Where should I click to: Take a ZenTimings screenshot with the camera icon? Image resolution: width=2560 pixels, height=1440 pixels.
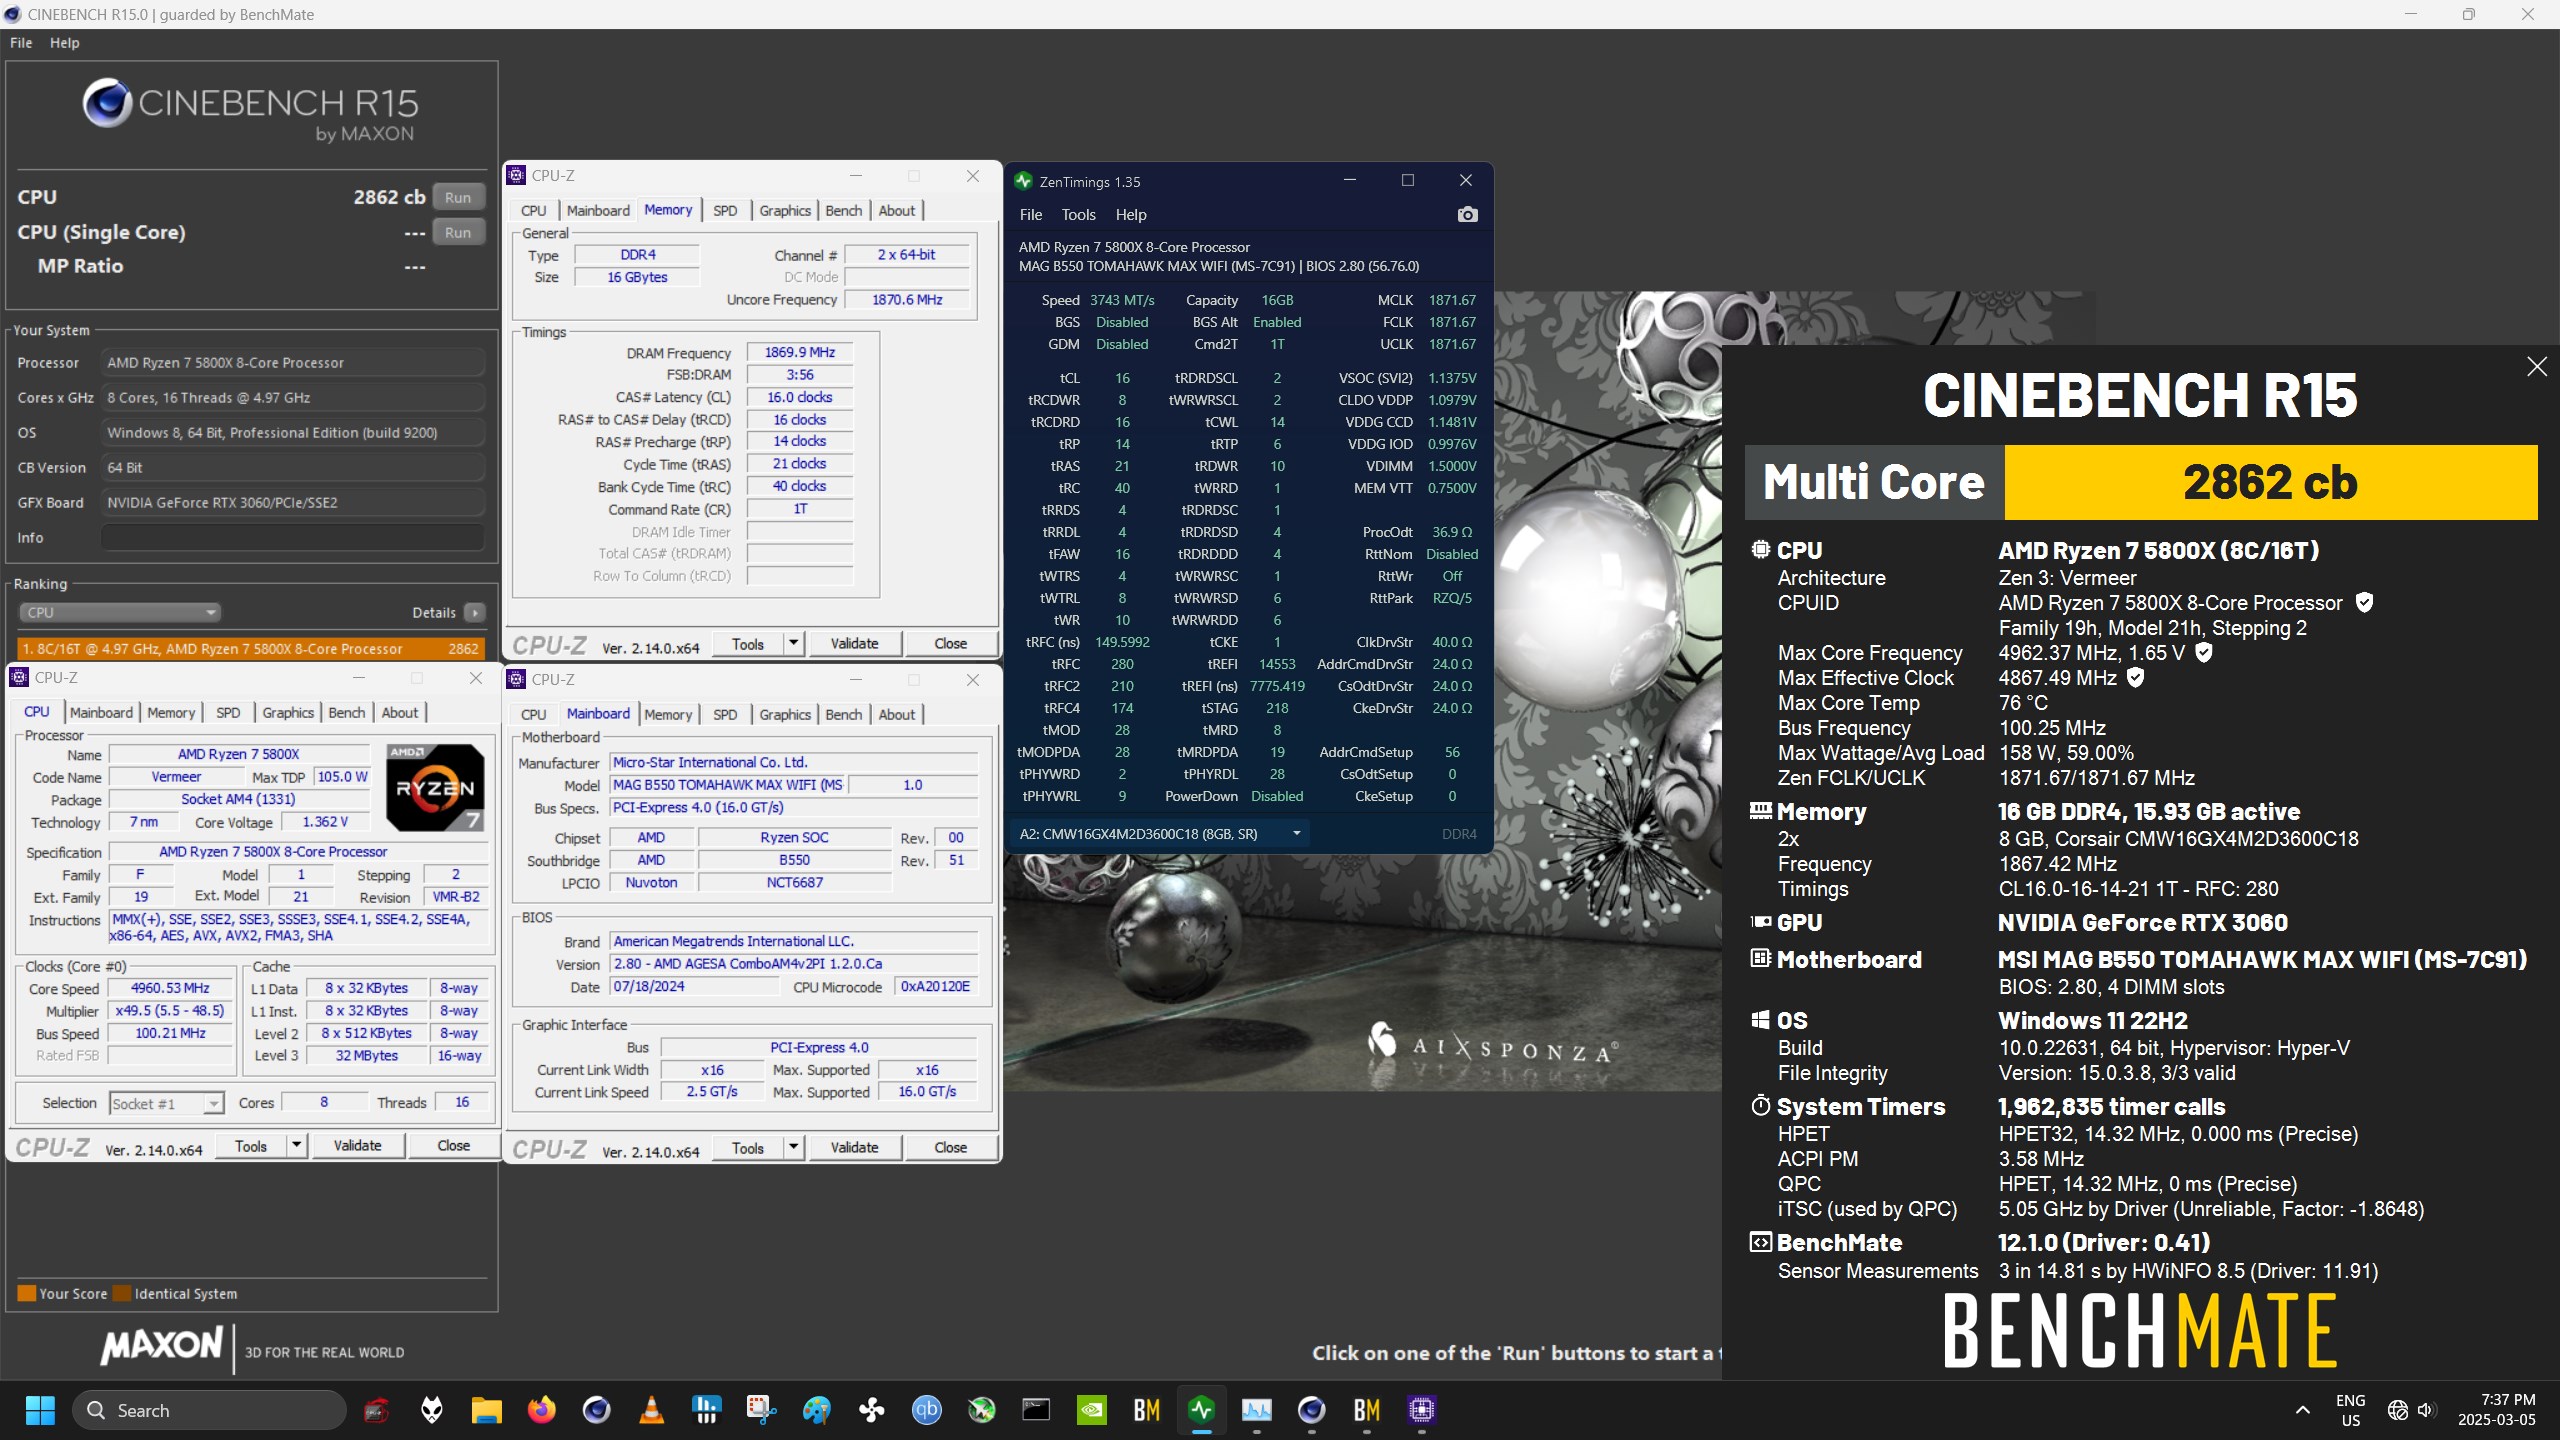tap(1467, 214)
